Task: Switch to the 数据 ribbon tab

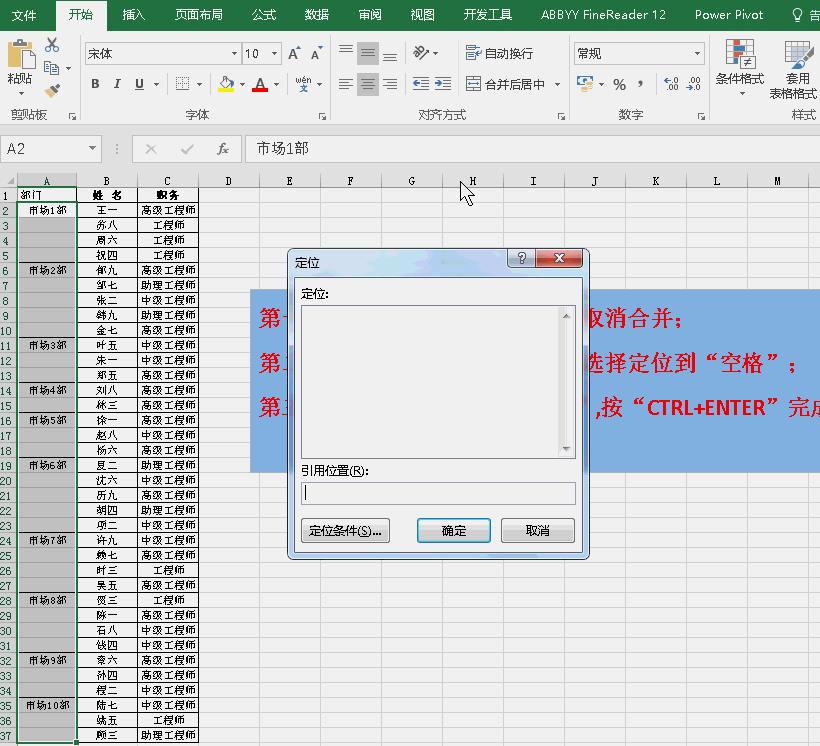Action: [316, 15]
